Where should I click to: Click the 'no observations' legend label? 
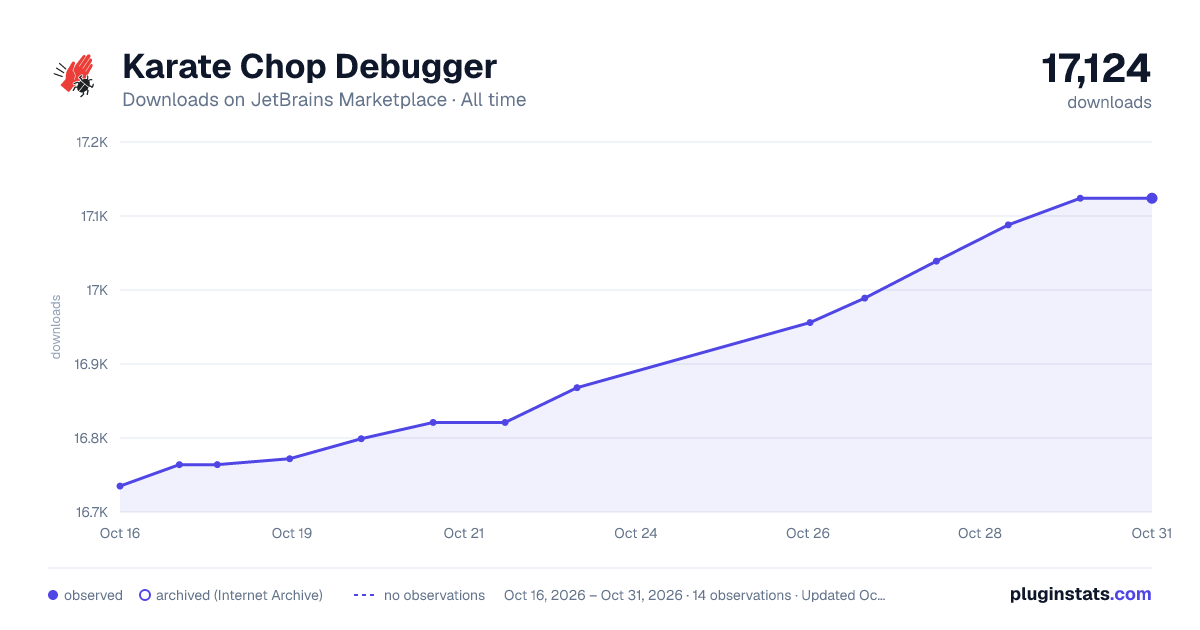pyautogui.click(x=434, y=595)
